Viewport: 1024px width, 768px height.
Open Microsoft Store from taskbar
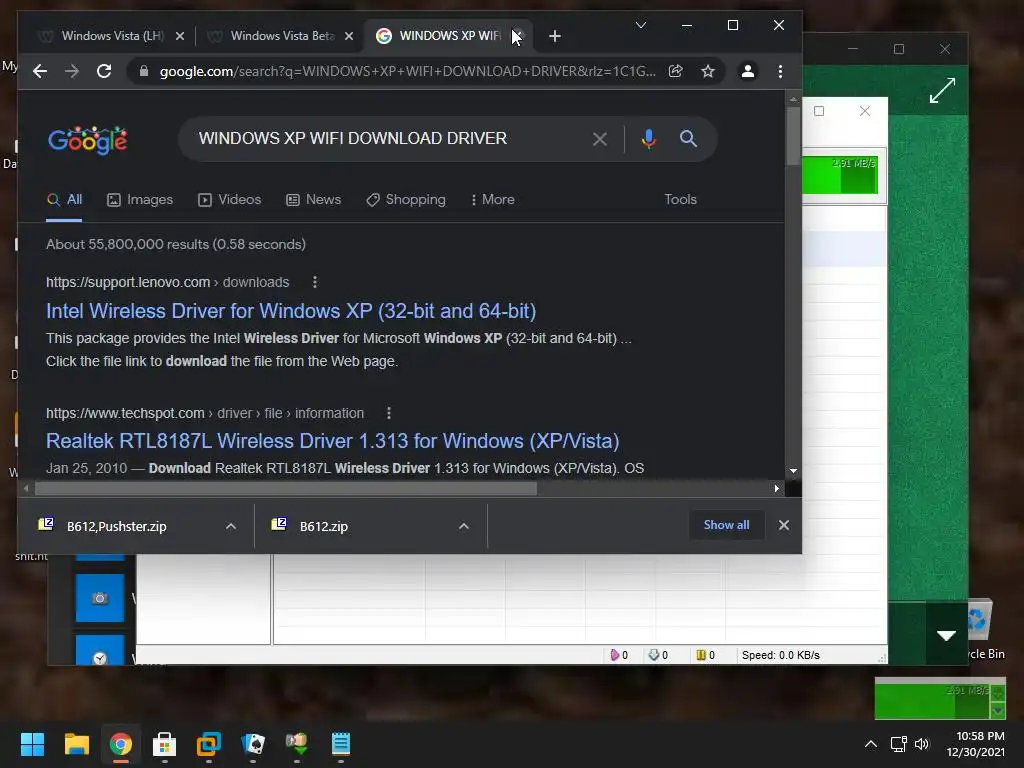point(165,744)
